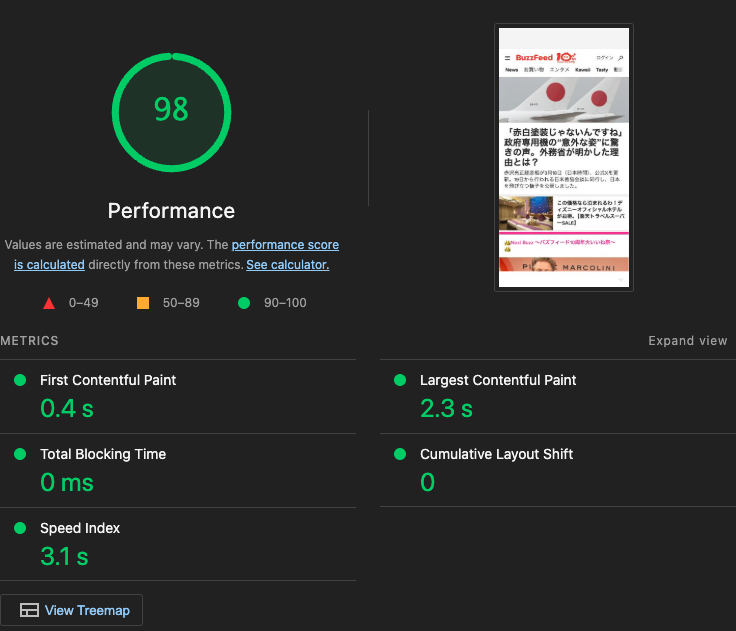
Task: Click the orange square 50–89 legend icon
Action: pos(143,303)
